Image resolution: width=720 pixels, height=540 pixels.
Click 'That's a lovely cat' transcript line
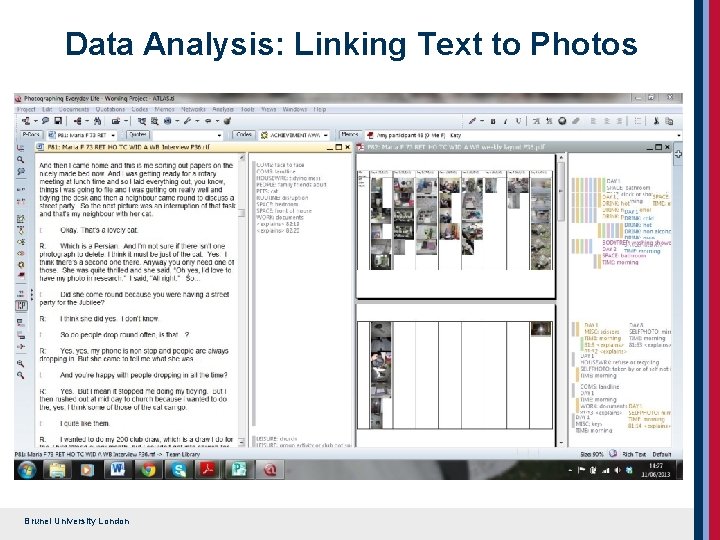coord(99,230)
